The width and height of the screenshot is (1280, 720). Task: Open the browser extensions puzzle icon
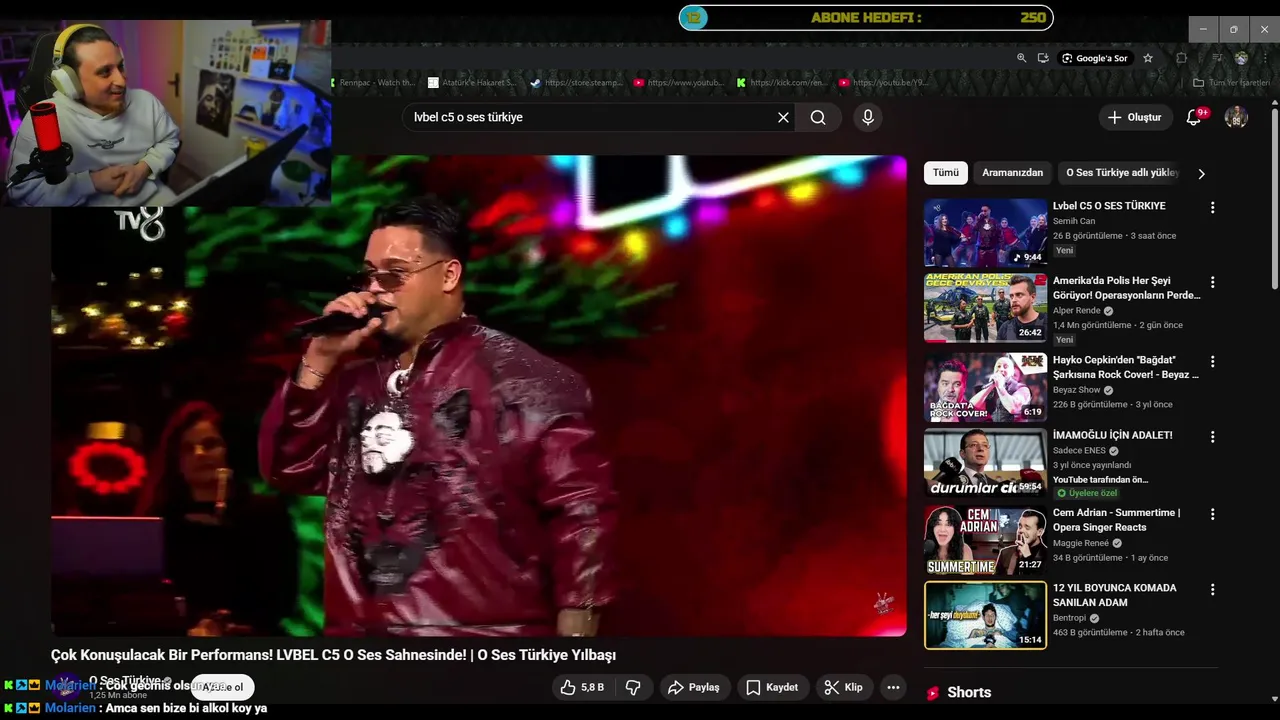(x=1181, y=58)
